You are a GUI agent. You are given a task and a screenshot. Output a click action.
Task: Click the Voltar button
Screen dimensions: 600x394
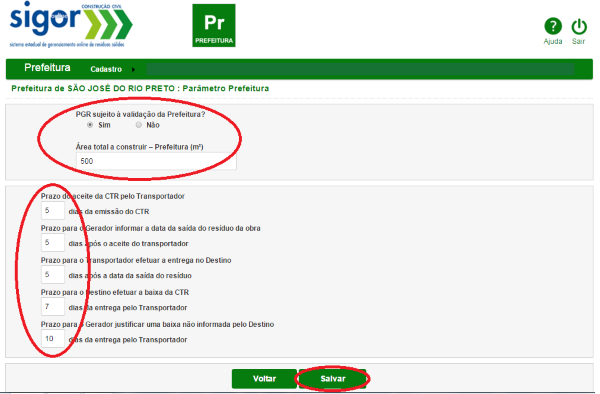(x=264, y=379)
